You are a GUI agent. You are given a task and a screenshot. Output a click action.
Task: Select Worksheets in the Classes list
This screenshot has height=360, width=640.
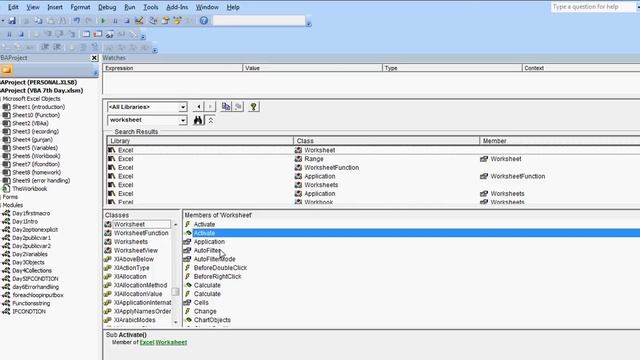pos(131,242)
